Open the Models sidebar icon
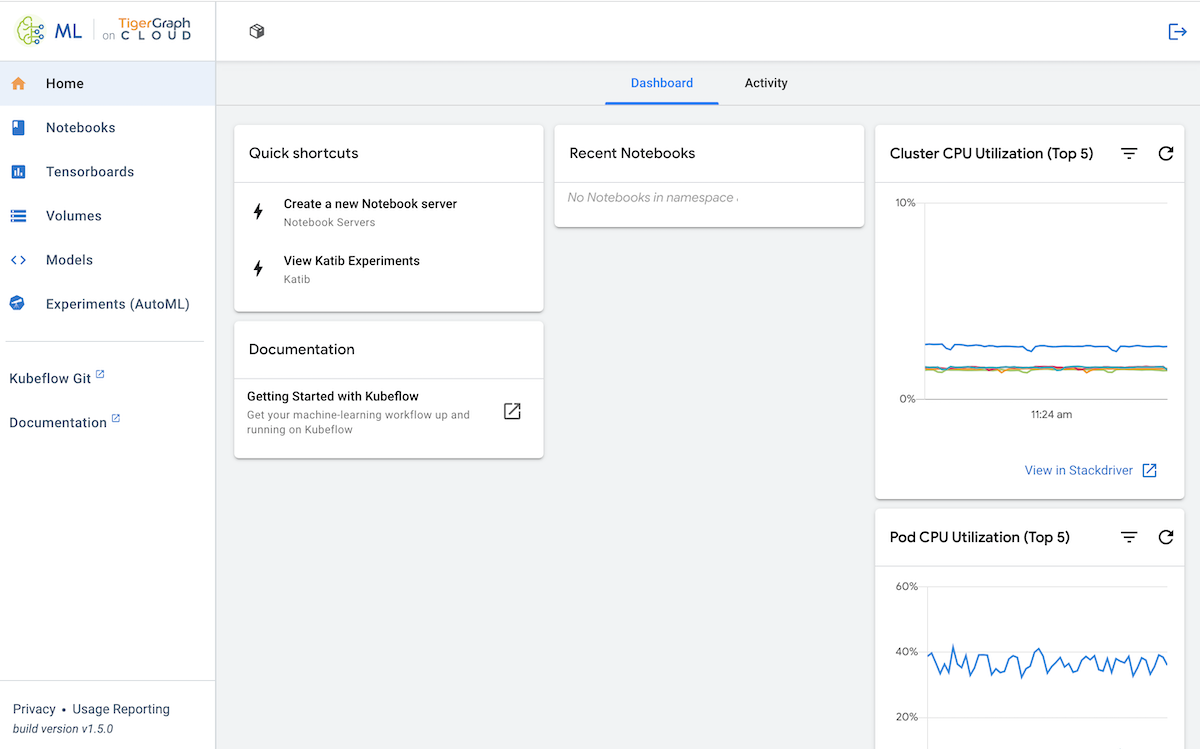Image resolution: width=1200 pixels, height=749 pixels. [x=19, y=259]
